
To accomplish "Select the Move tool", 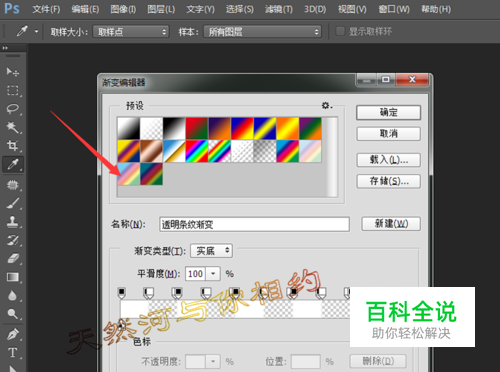I will click(13, 71).
